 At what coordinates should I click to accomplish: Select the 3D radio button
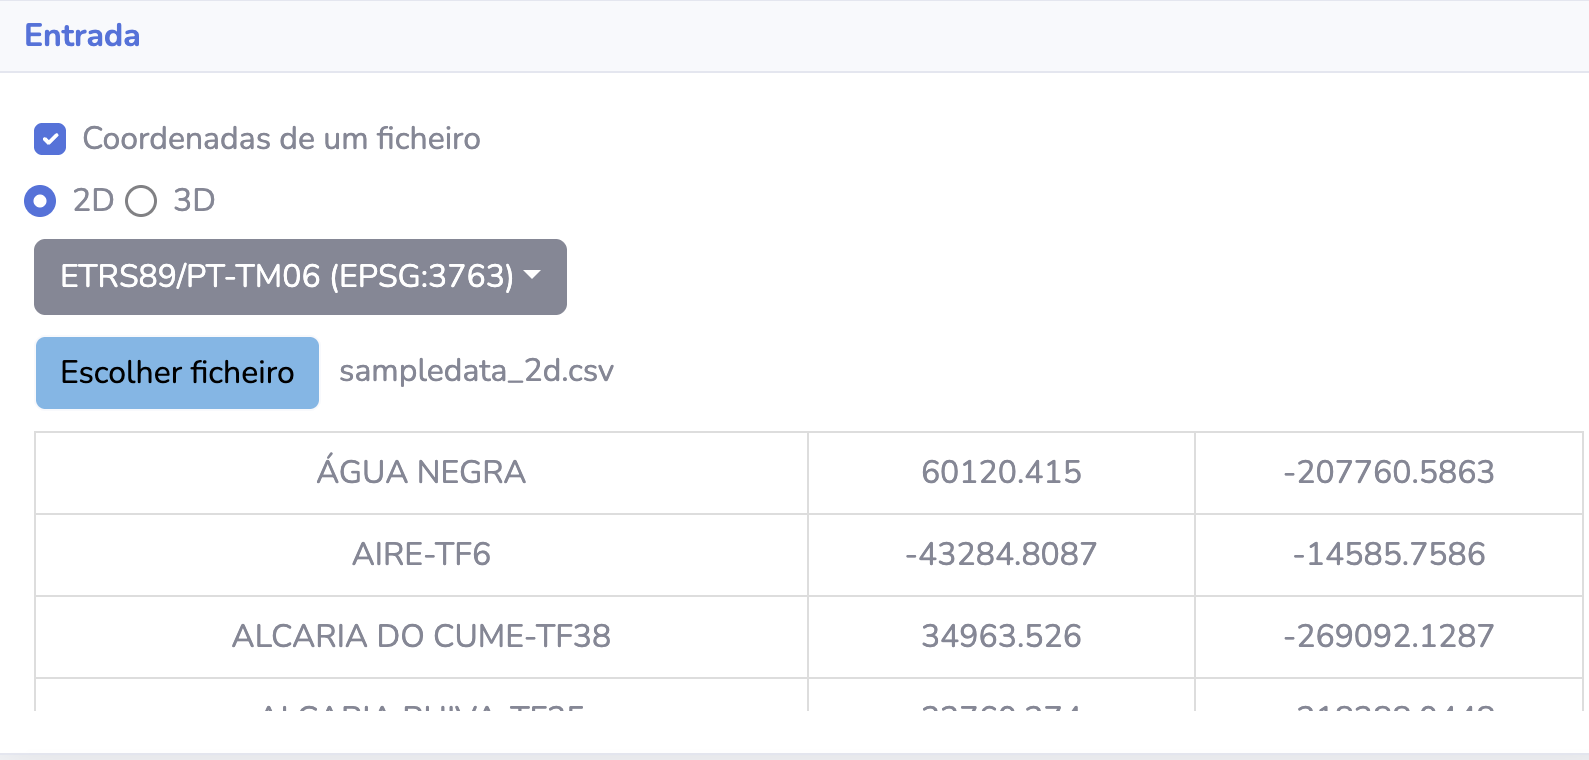(141, 201)
